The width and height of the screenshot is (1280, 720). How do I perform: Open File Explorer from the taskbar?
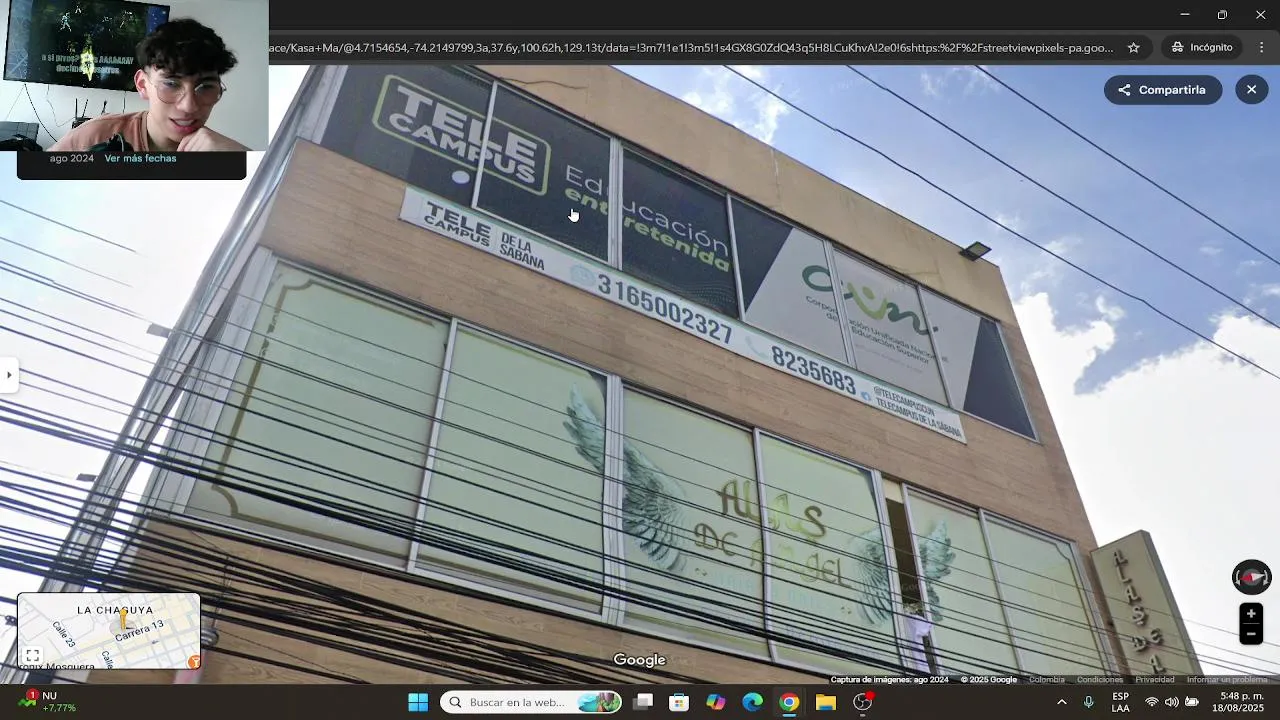826,702
